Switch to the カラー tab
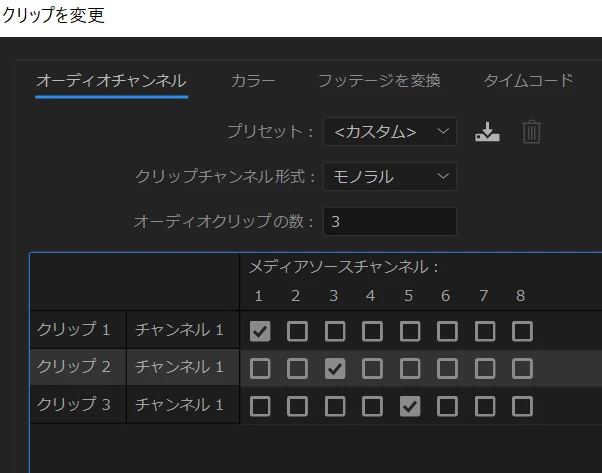602x473 pixels. tap(253, 81)
